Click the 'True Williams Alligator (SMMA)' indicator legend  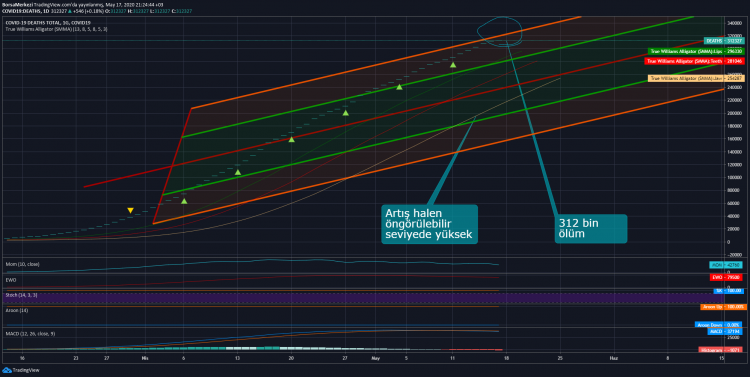click(56, 29)
